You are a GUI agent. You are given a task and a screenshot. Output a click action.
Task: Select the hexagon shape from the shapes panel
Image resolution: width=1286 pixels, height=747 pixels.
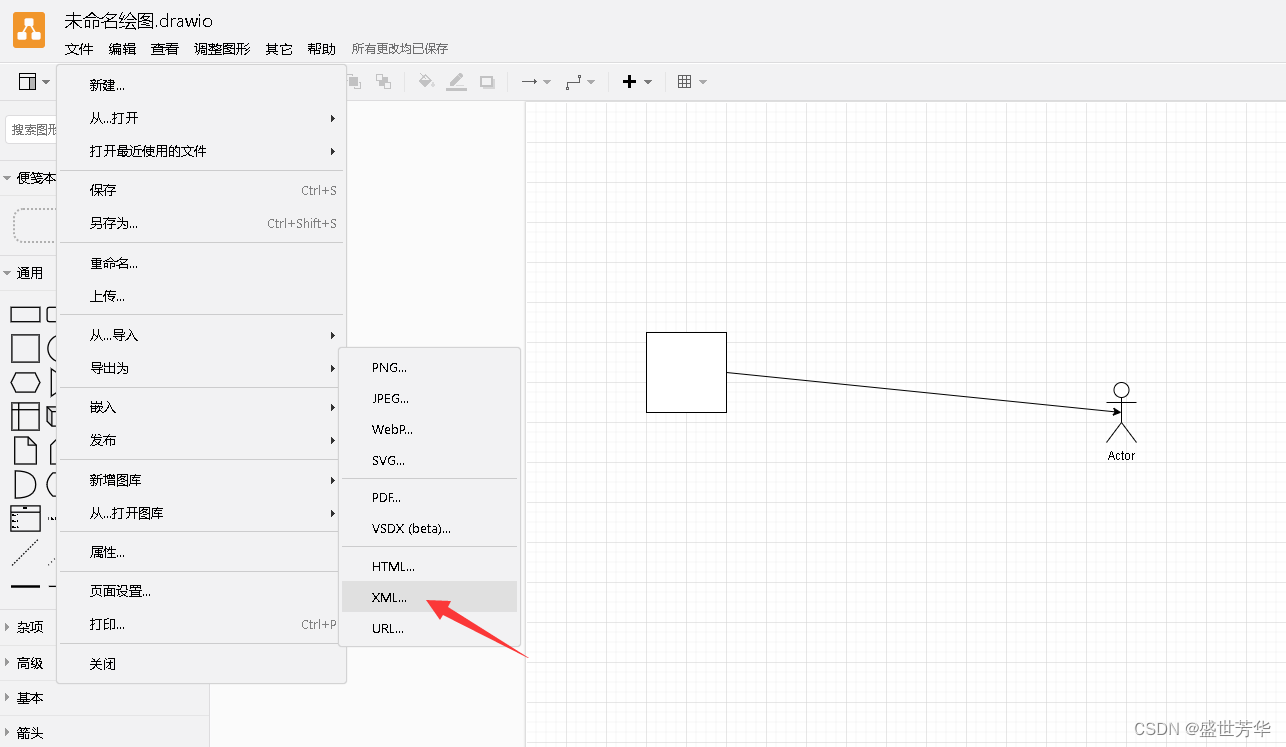(x=26, y=381)
